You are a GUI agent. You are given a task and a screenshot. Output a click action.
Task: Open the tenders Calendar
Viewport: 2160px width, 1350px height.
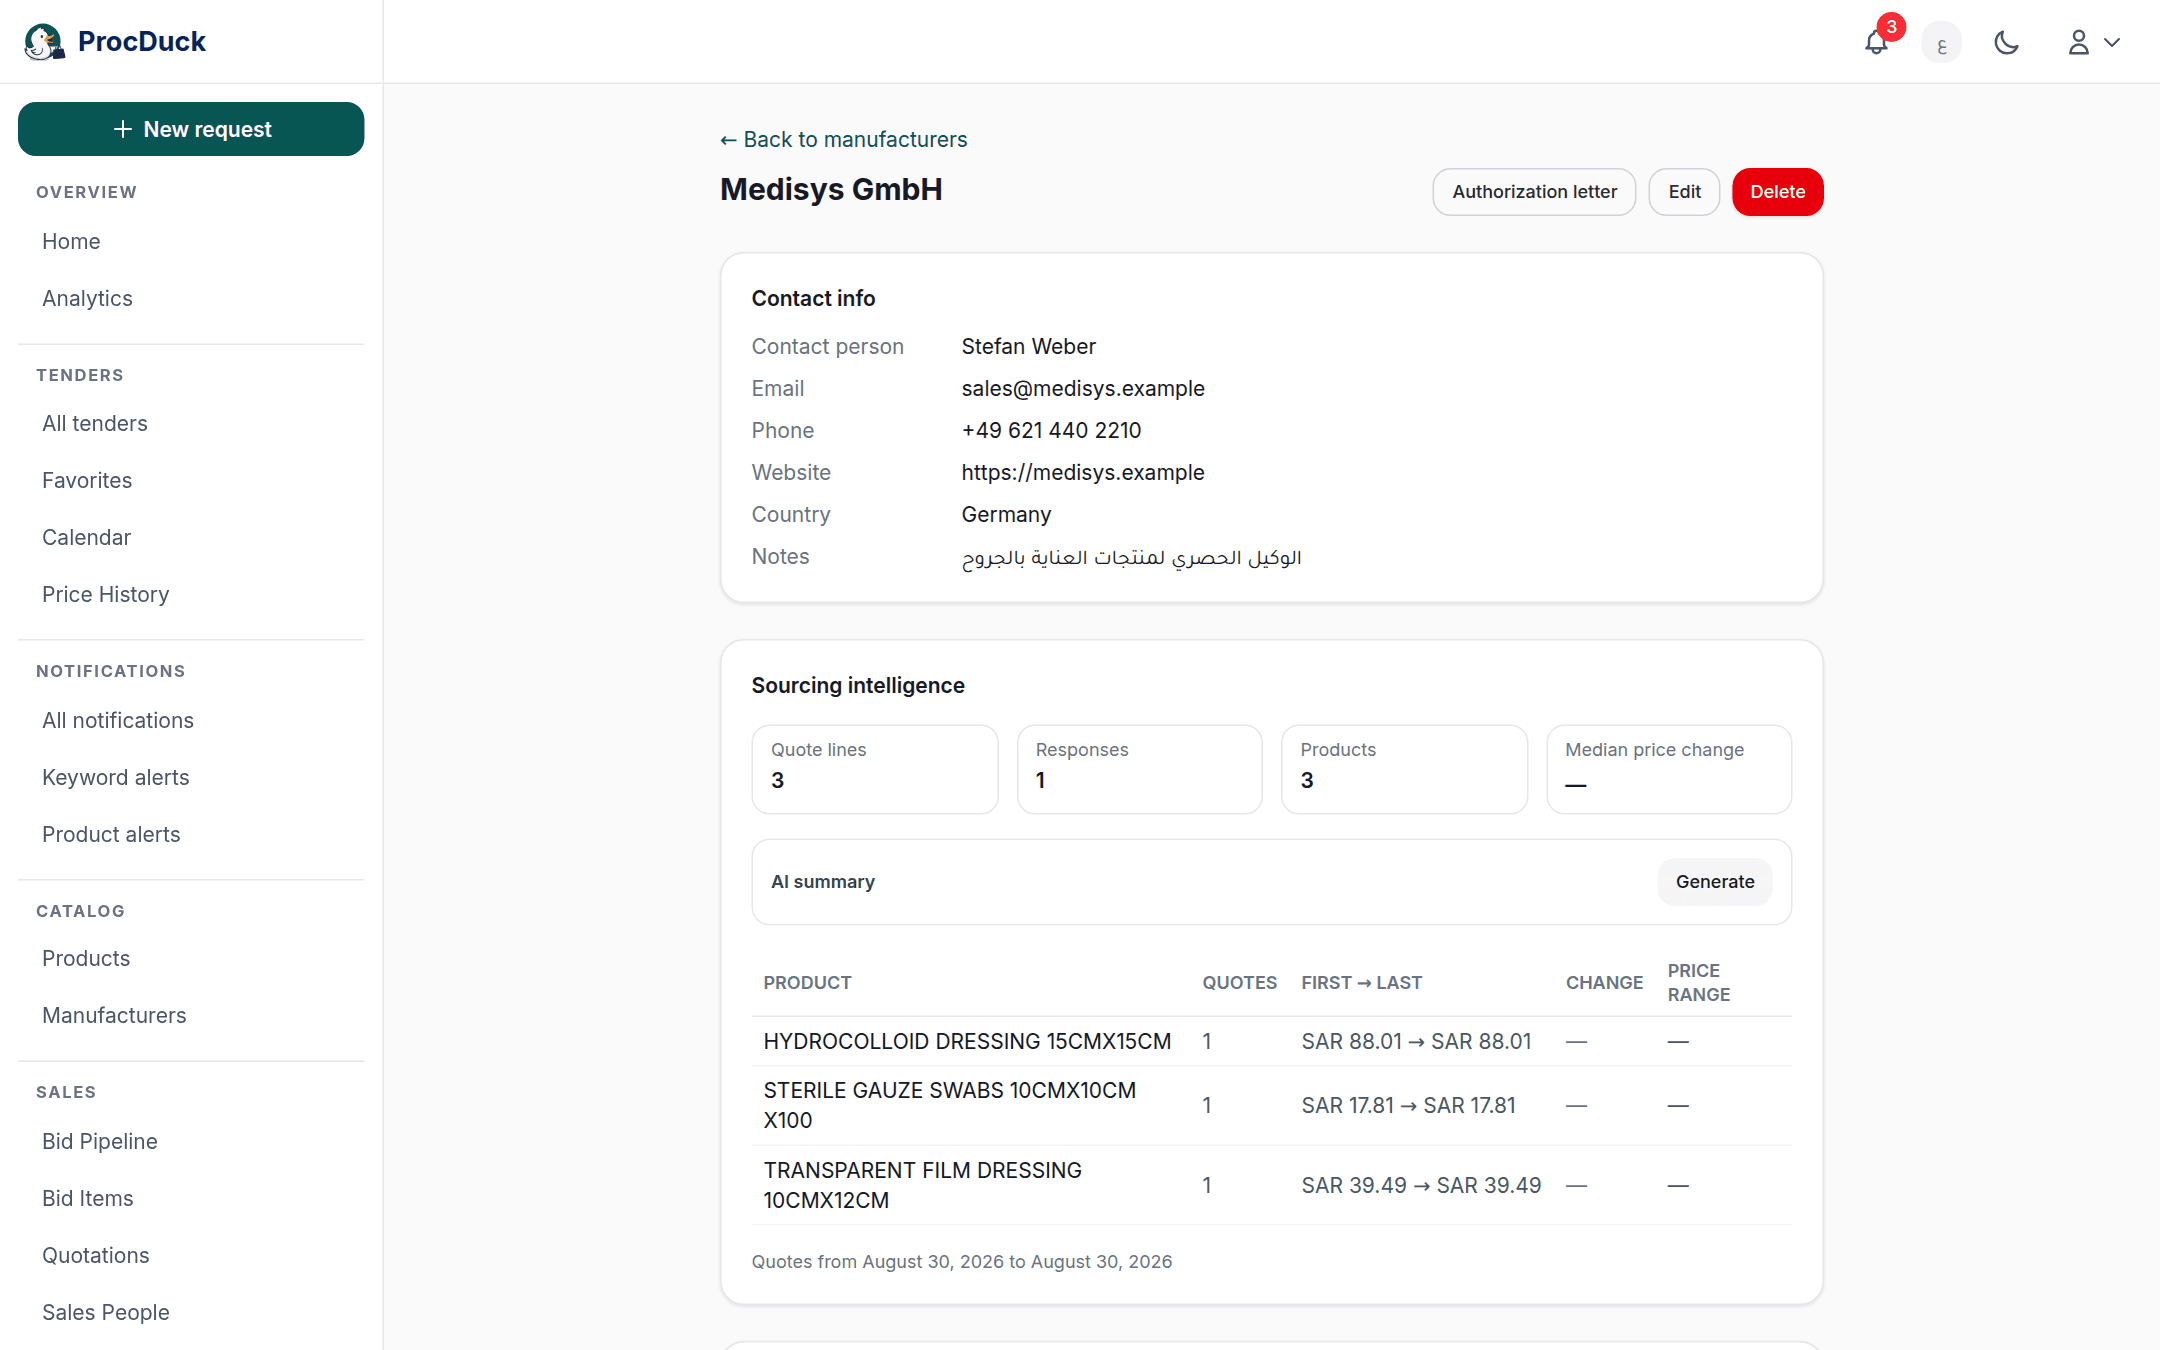pyautogui.click(x=86, y=537)
